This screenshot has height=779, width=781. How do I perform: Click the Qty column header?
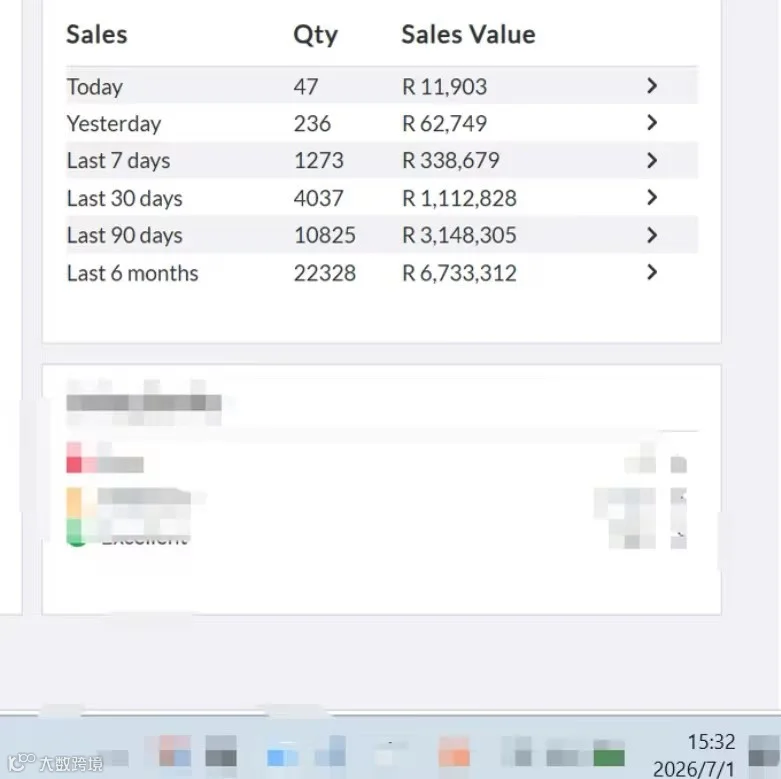tap(315, 35)
